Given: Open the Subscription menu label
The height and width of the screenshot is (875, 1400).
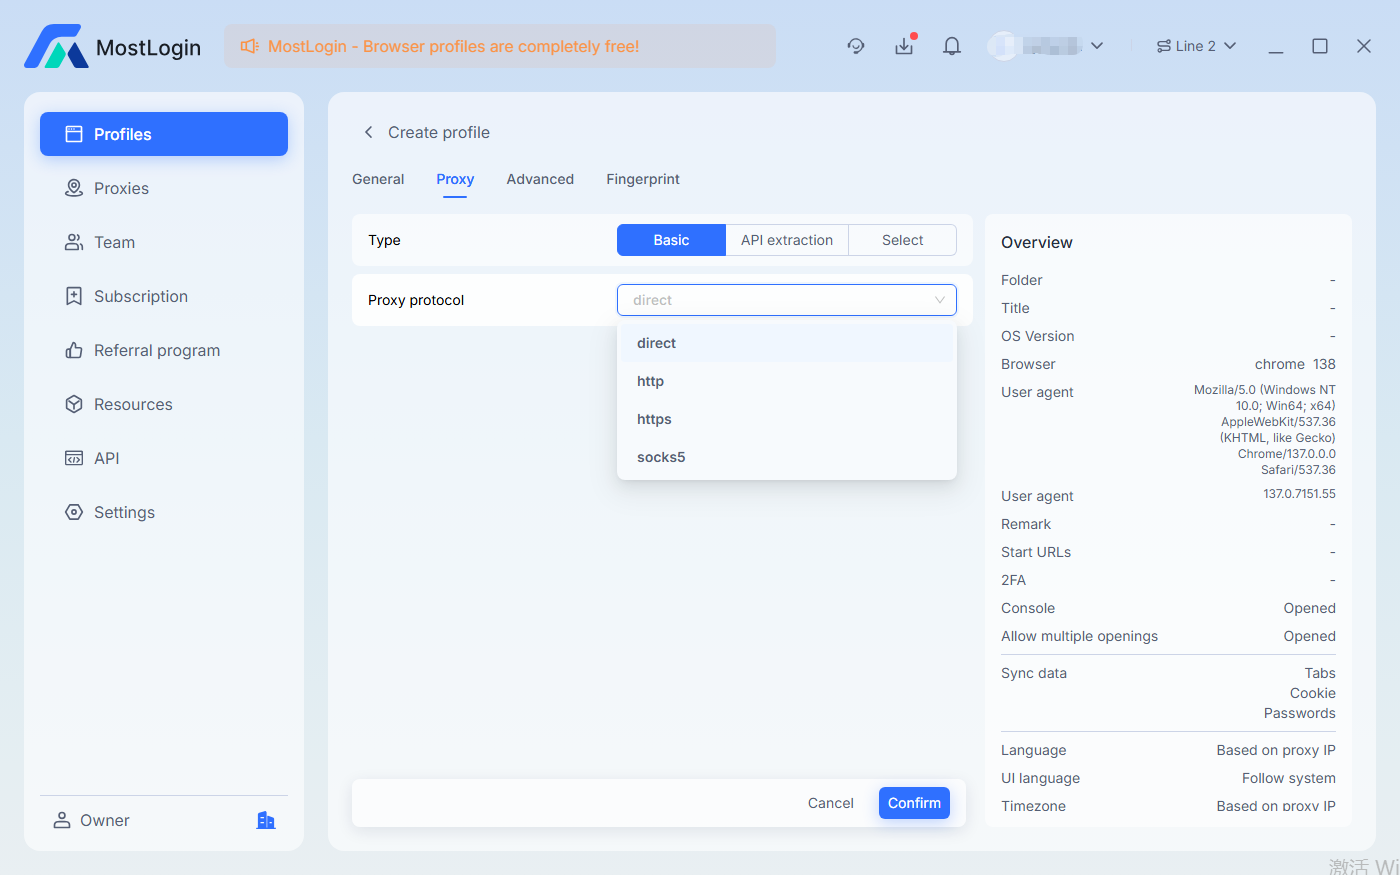Looking at the screenshot, I should [141, 296].
